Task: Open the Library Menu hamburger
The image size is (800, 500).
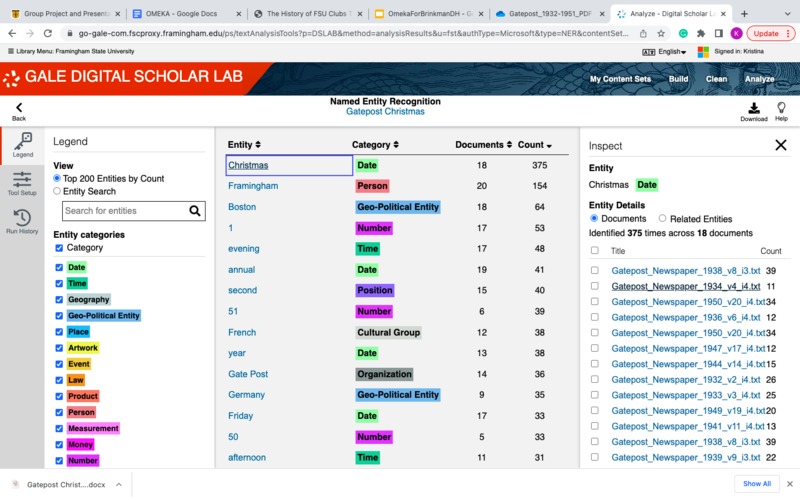Action: click(x=11, y=51)
